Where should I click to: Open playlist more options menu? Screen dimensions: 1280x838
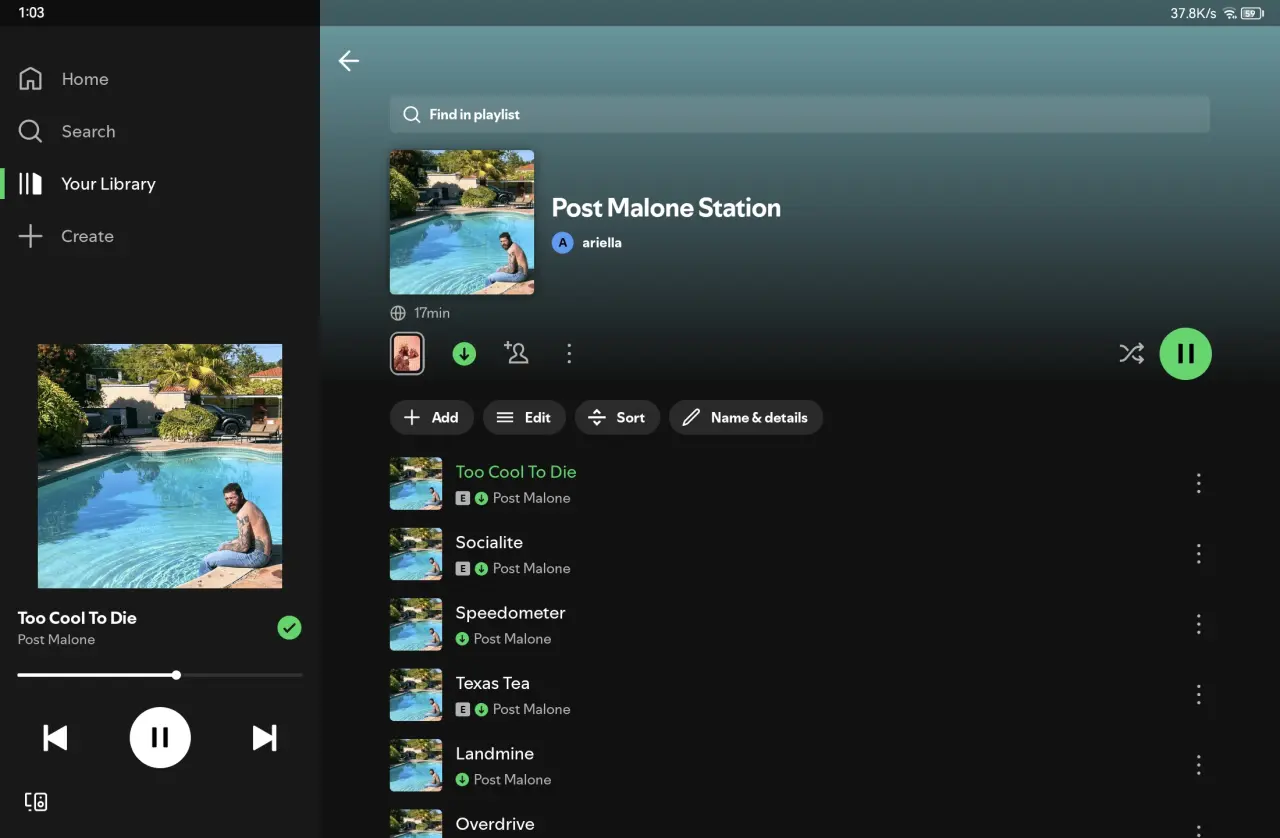click(569, 353)
